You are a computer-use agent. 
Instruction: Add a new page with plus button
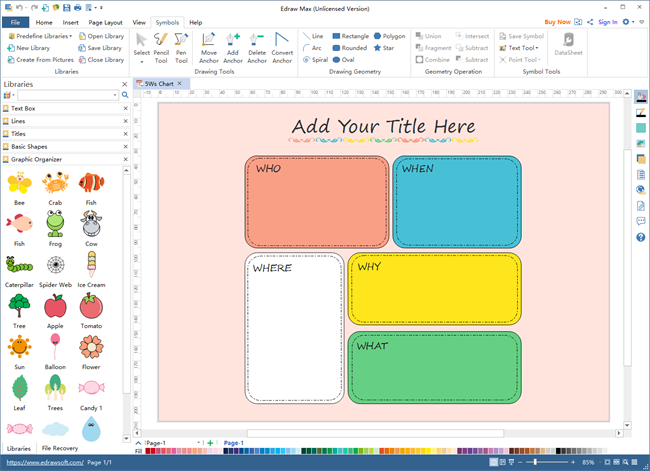210,442
